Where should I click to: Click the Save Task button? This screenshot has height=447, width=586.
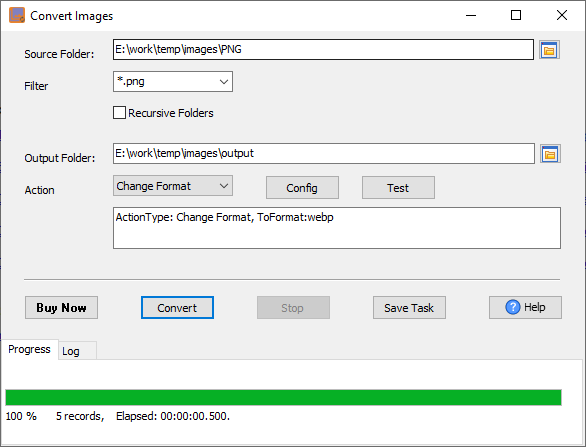pos(409,308)
